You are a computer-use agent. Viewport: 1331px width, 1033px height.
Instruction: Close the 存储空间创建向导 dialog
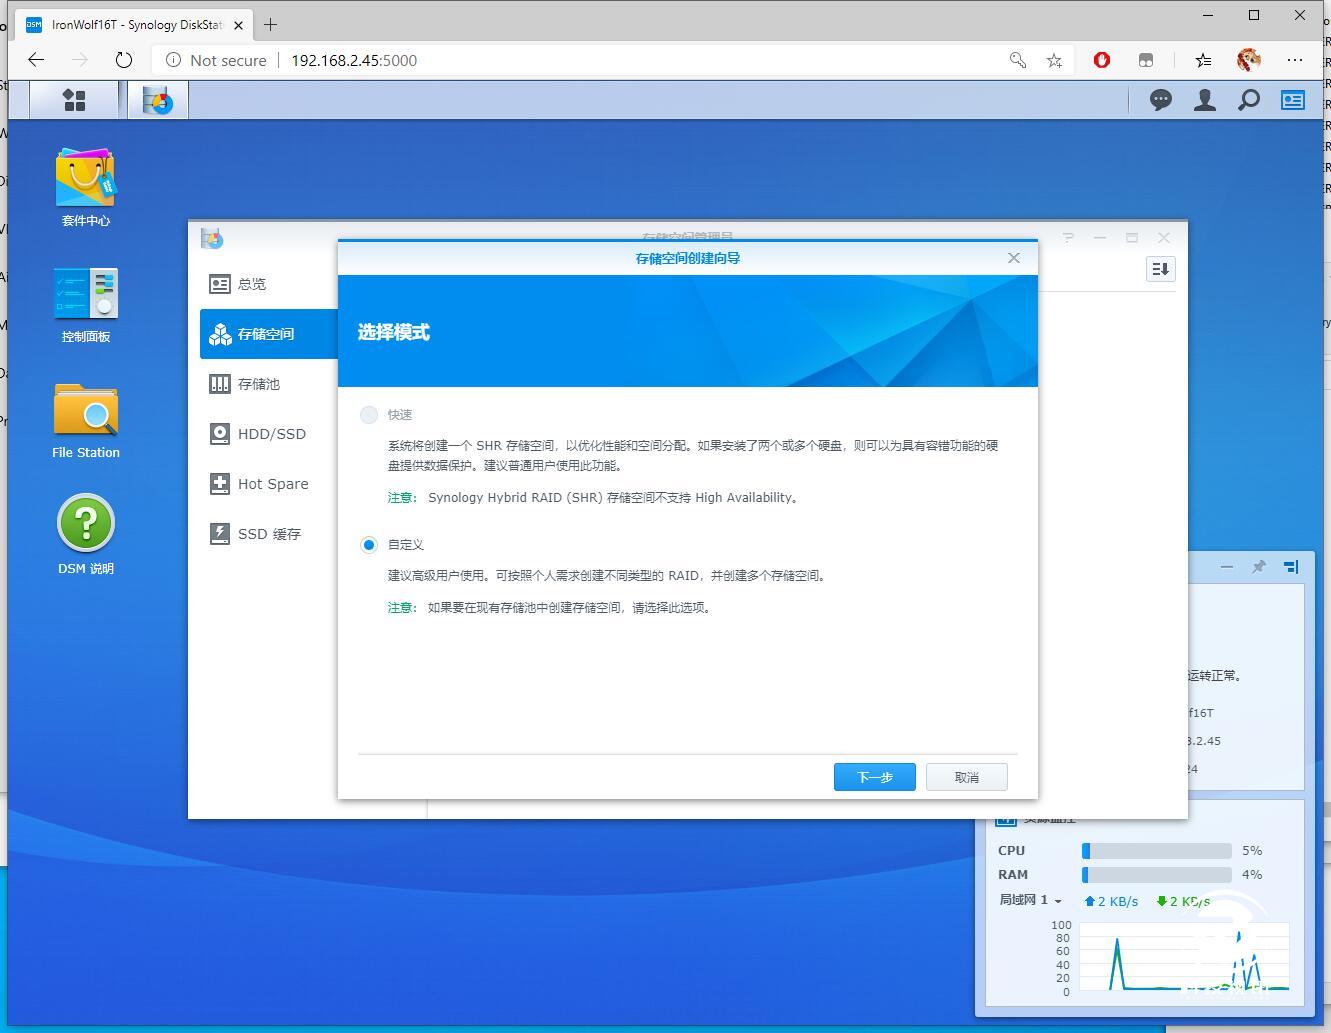pos(1014,258)
